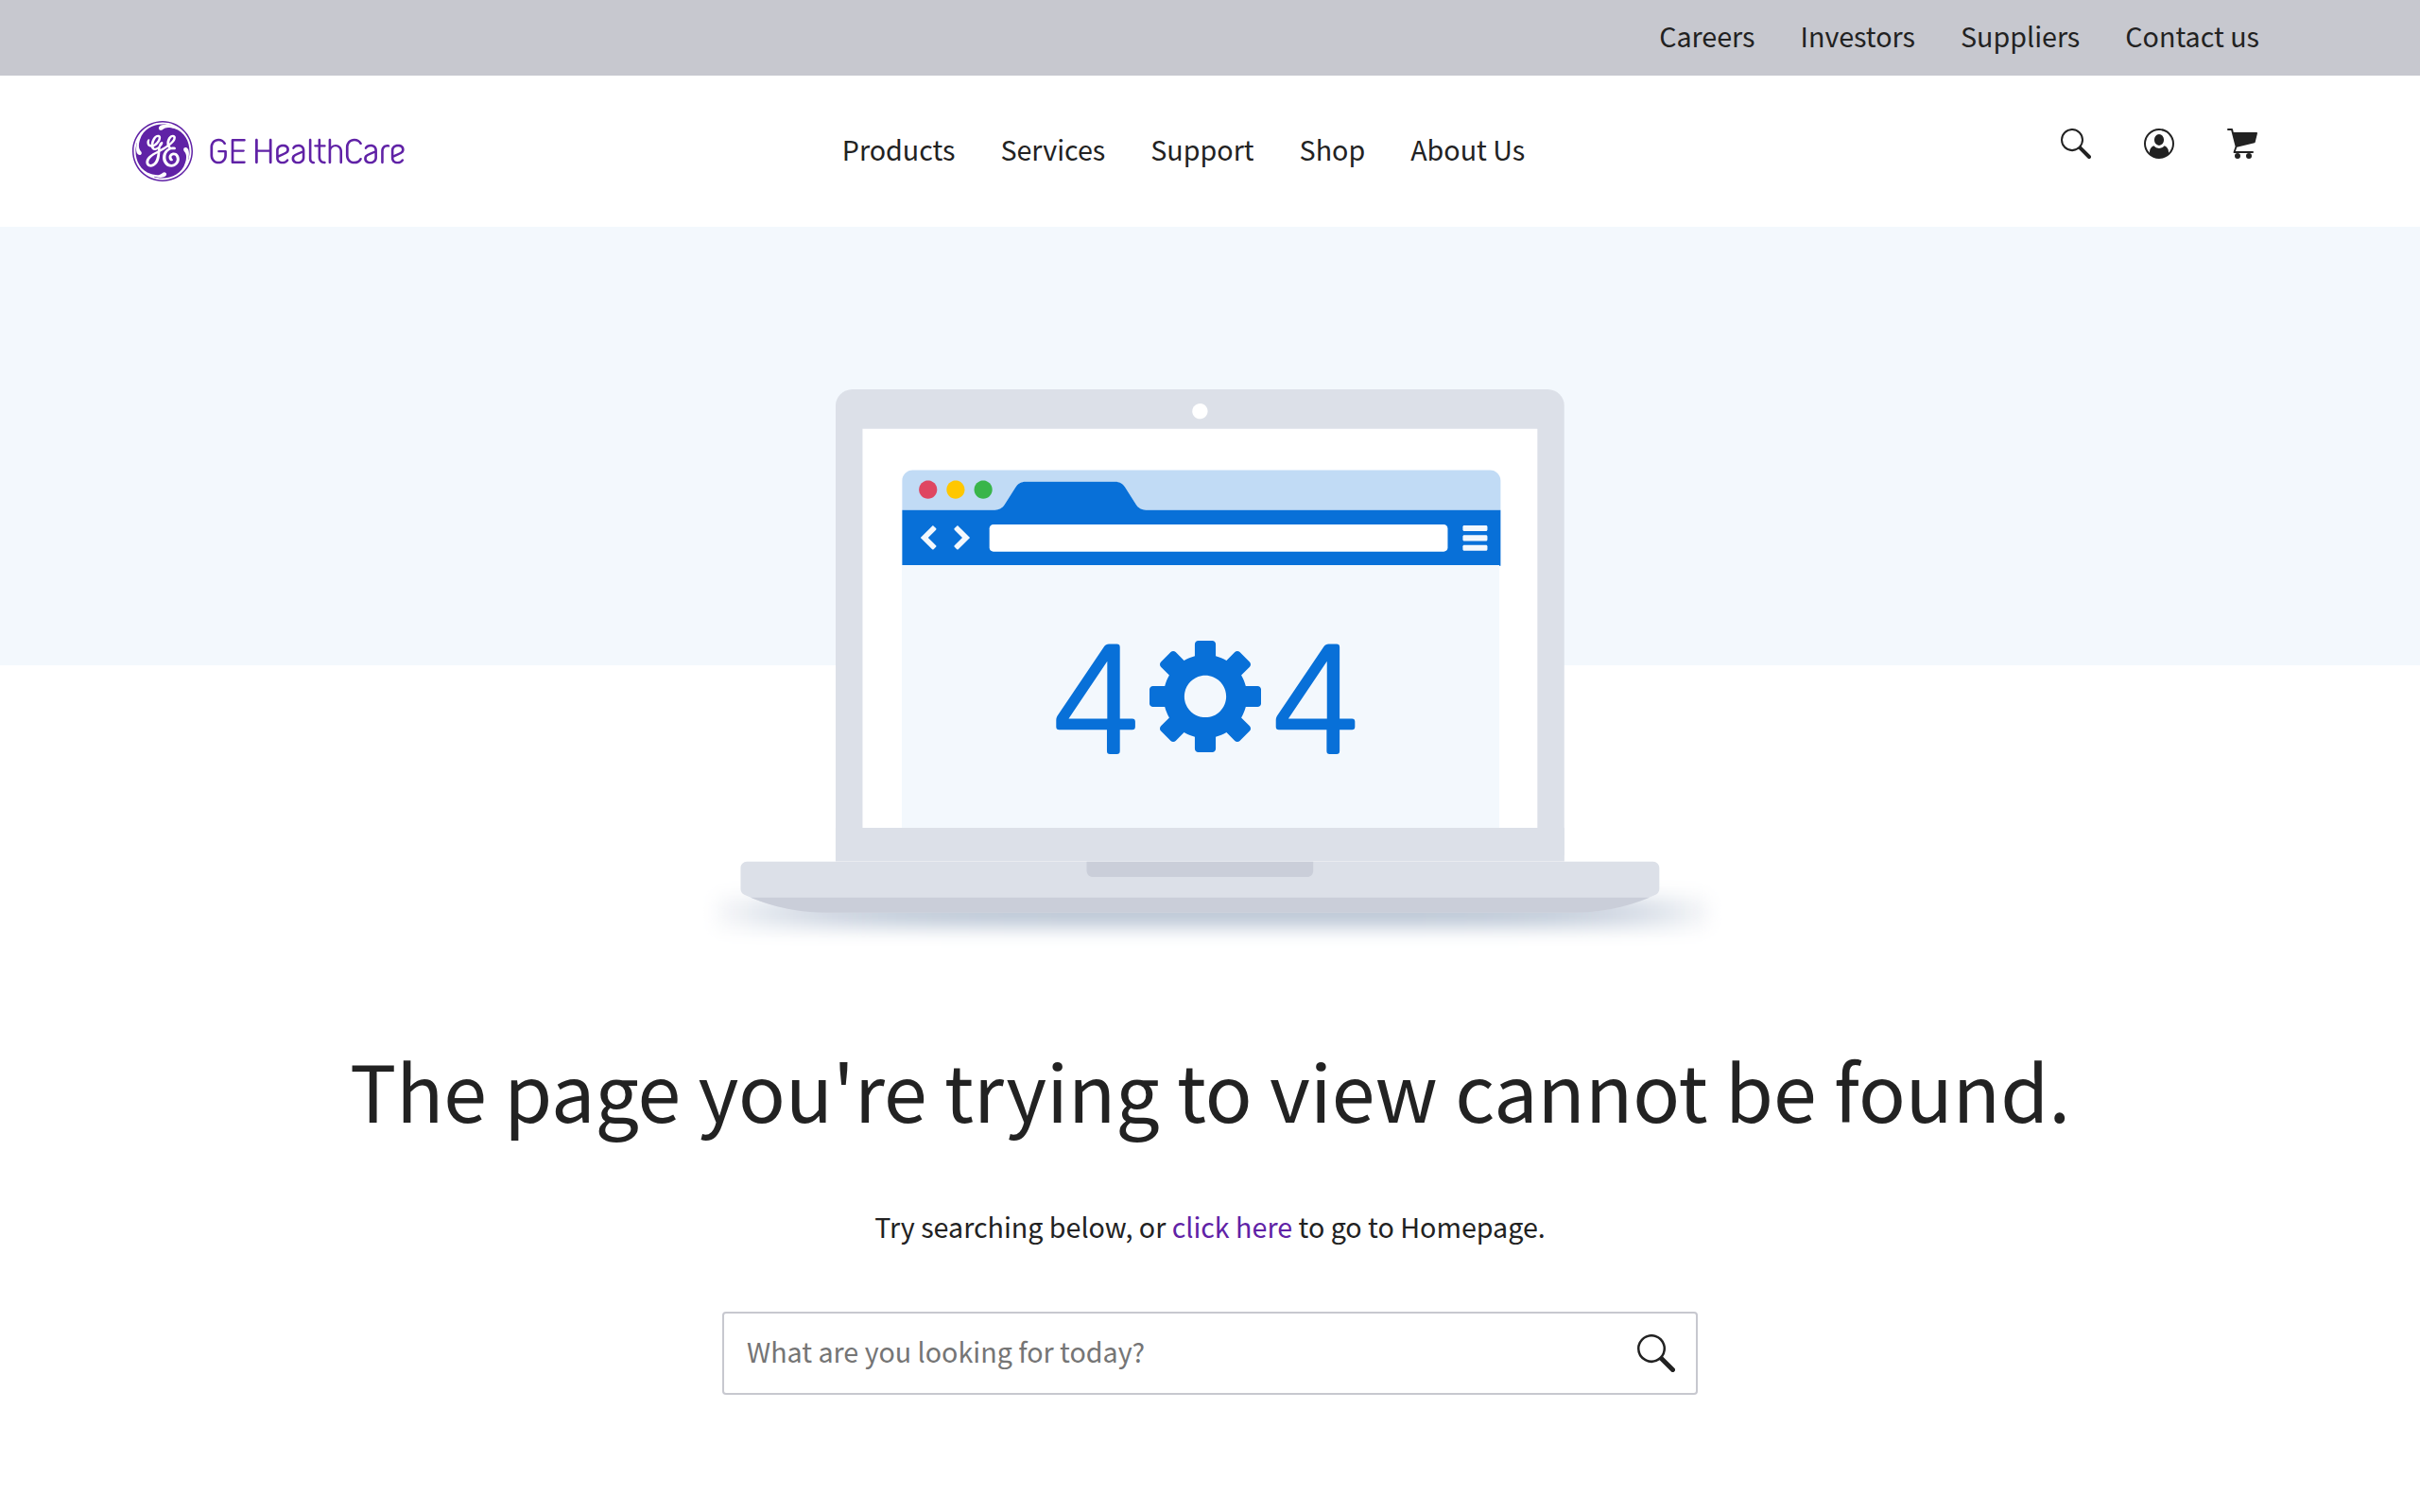This screenshot has width=2420, height=1512.
Task: Click the account profile icon
Action: coord(2158,146)
